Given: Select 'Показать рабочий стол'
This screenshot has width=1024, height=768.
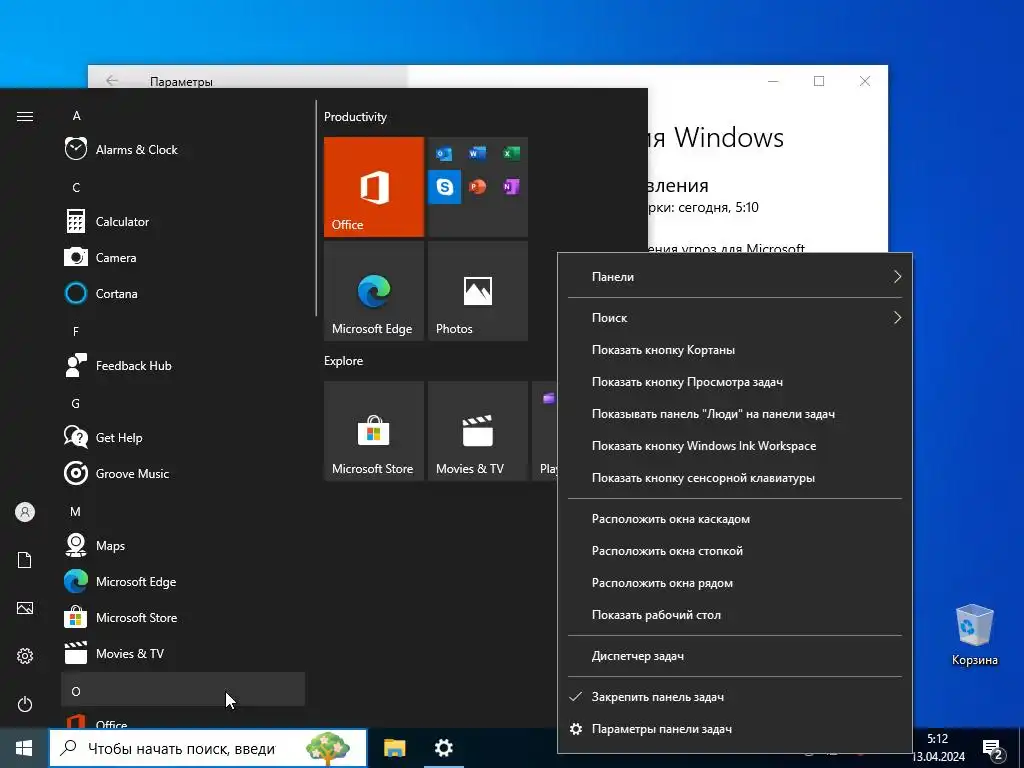Looking at the screenshot, I should pos(735,615).
